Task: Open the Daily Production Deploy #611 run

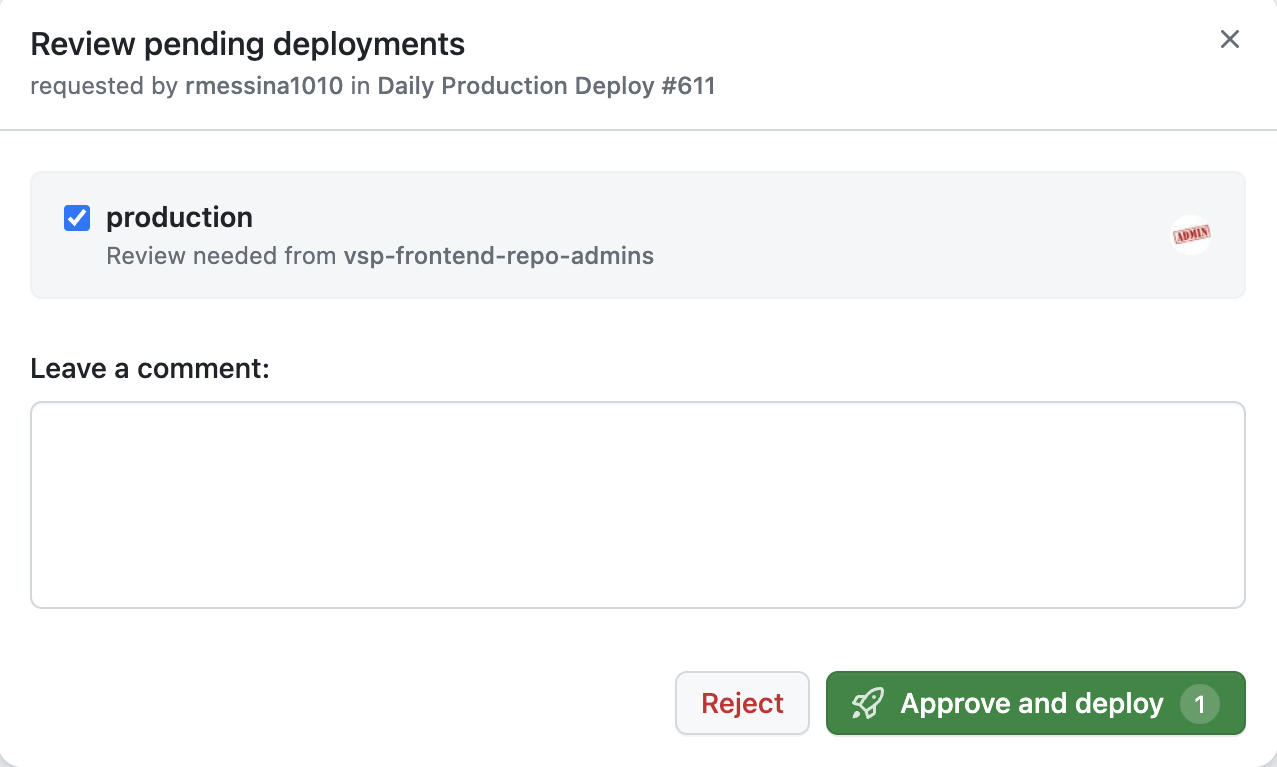Action: pyautogui.click(x=545, y=86)
